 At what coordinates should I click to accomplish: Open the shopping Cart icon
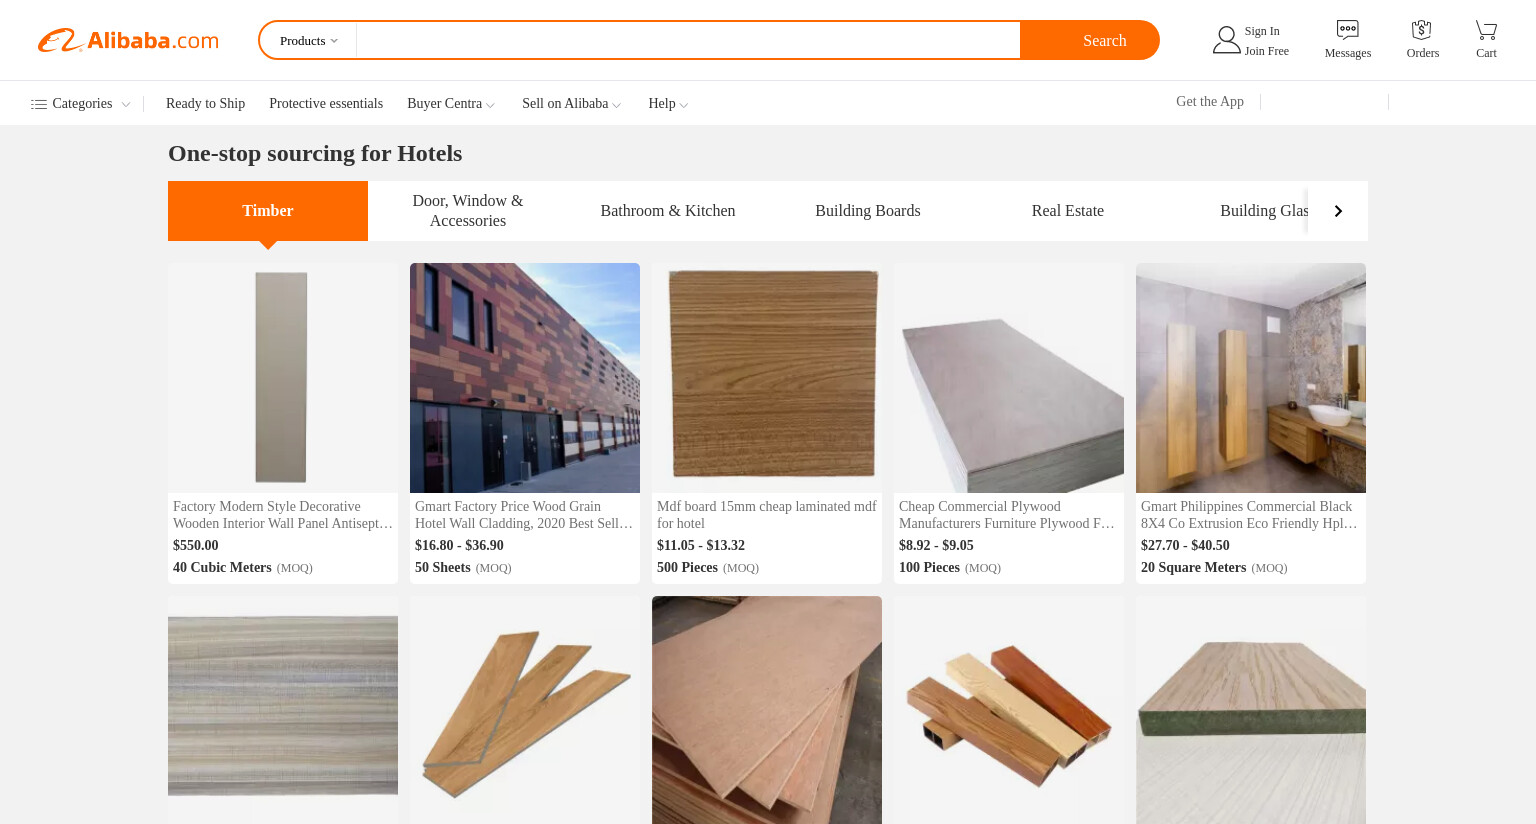(x=1486, y=30)
